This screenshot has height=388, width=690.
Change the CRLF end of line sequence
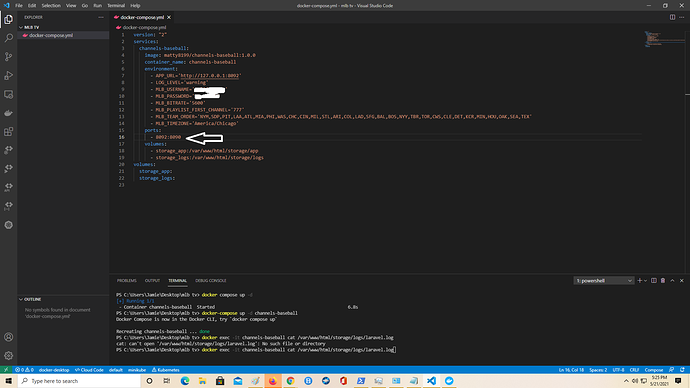coord(634,370)
